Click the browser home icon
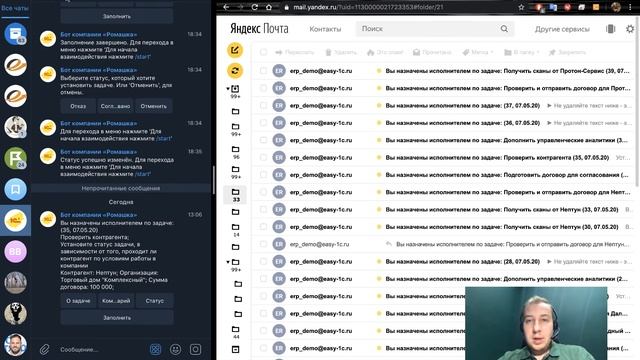This screenshot has height=360, width=640. tap(269, 7)
